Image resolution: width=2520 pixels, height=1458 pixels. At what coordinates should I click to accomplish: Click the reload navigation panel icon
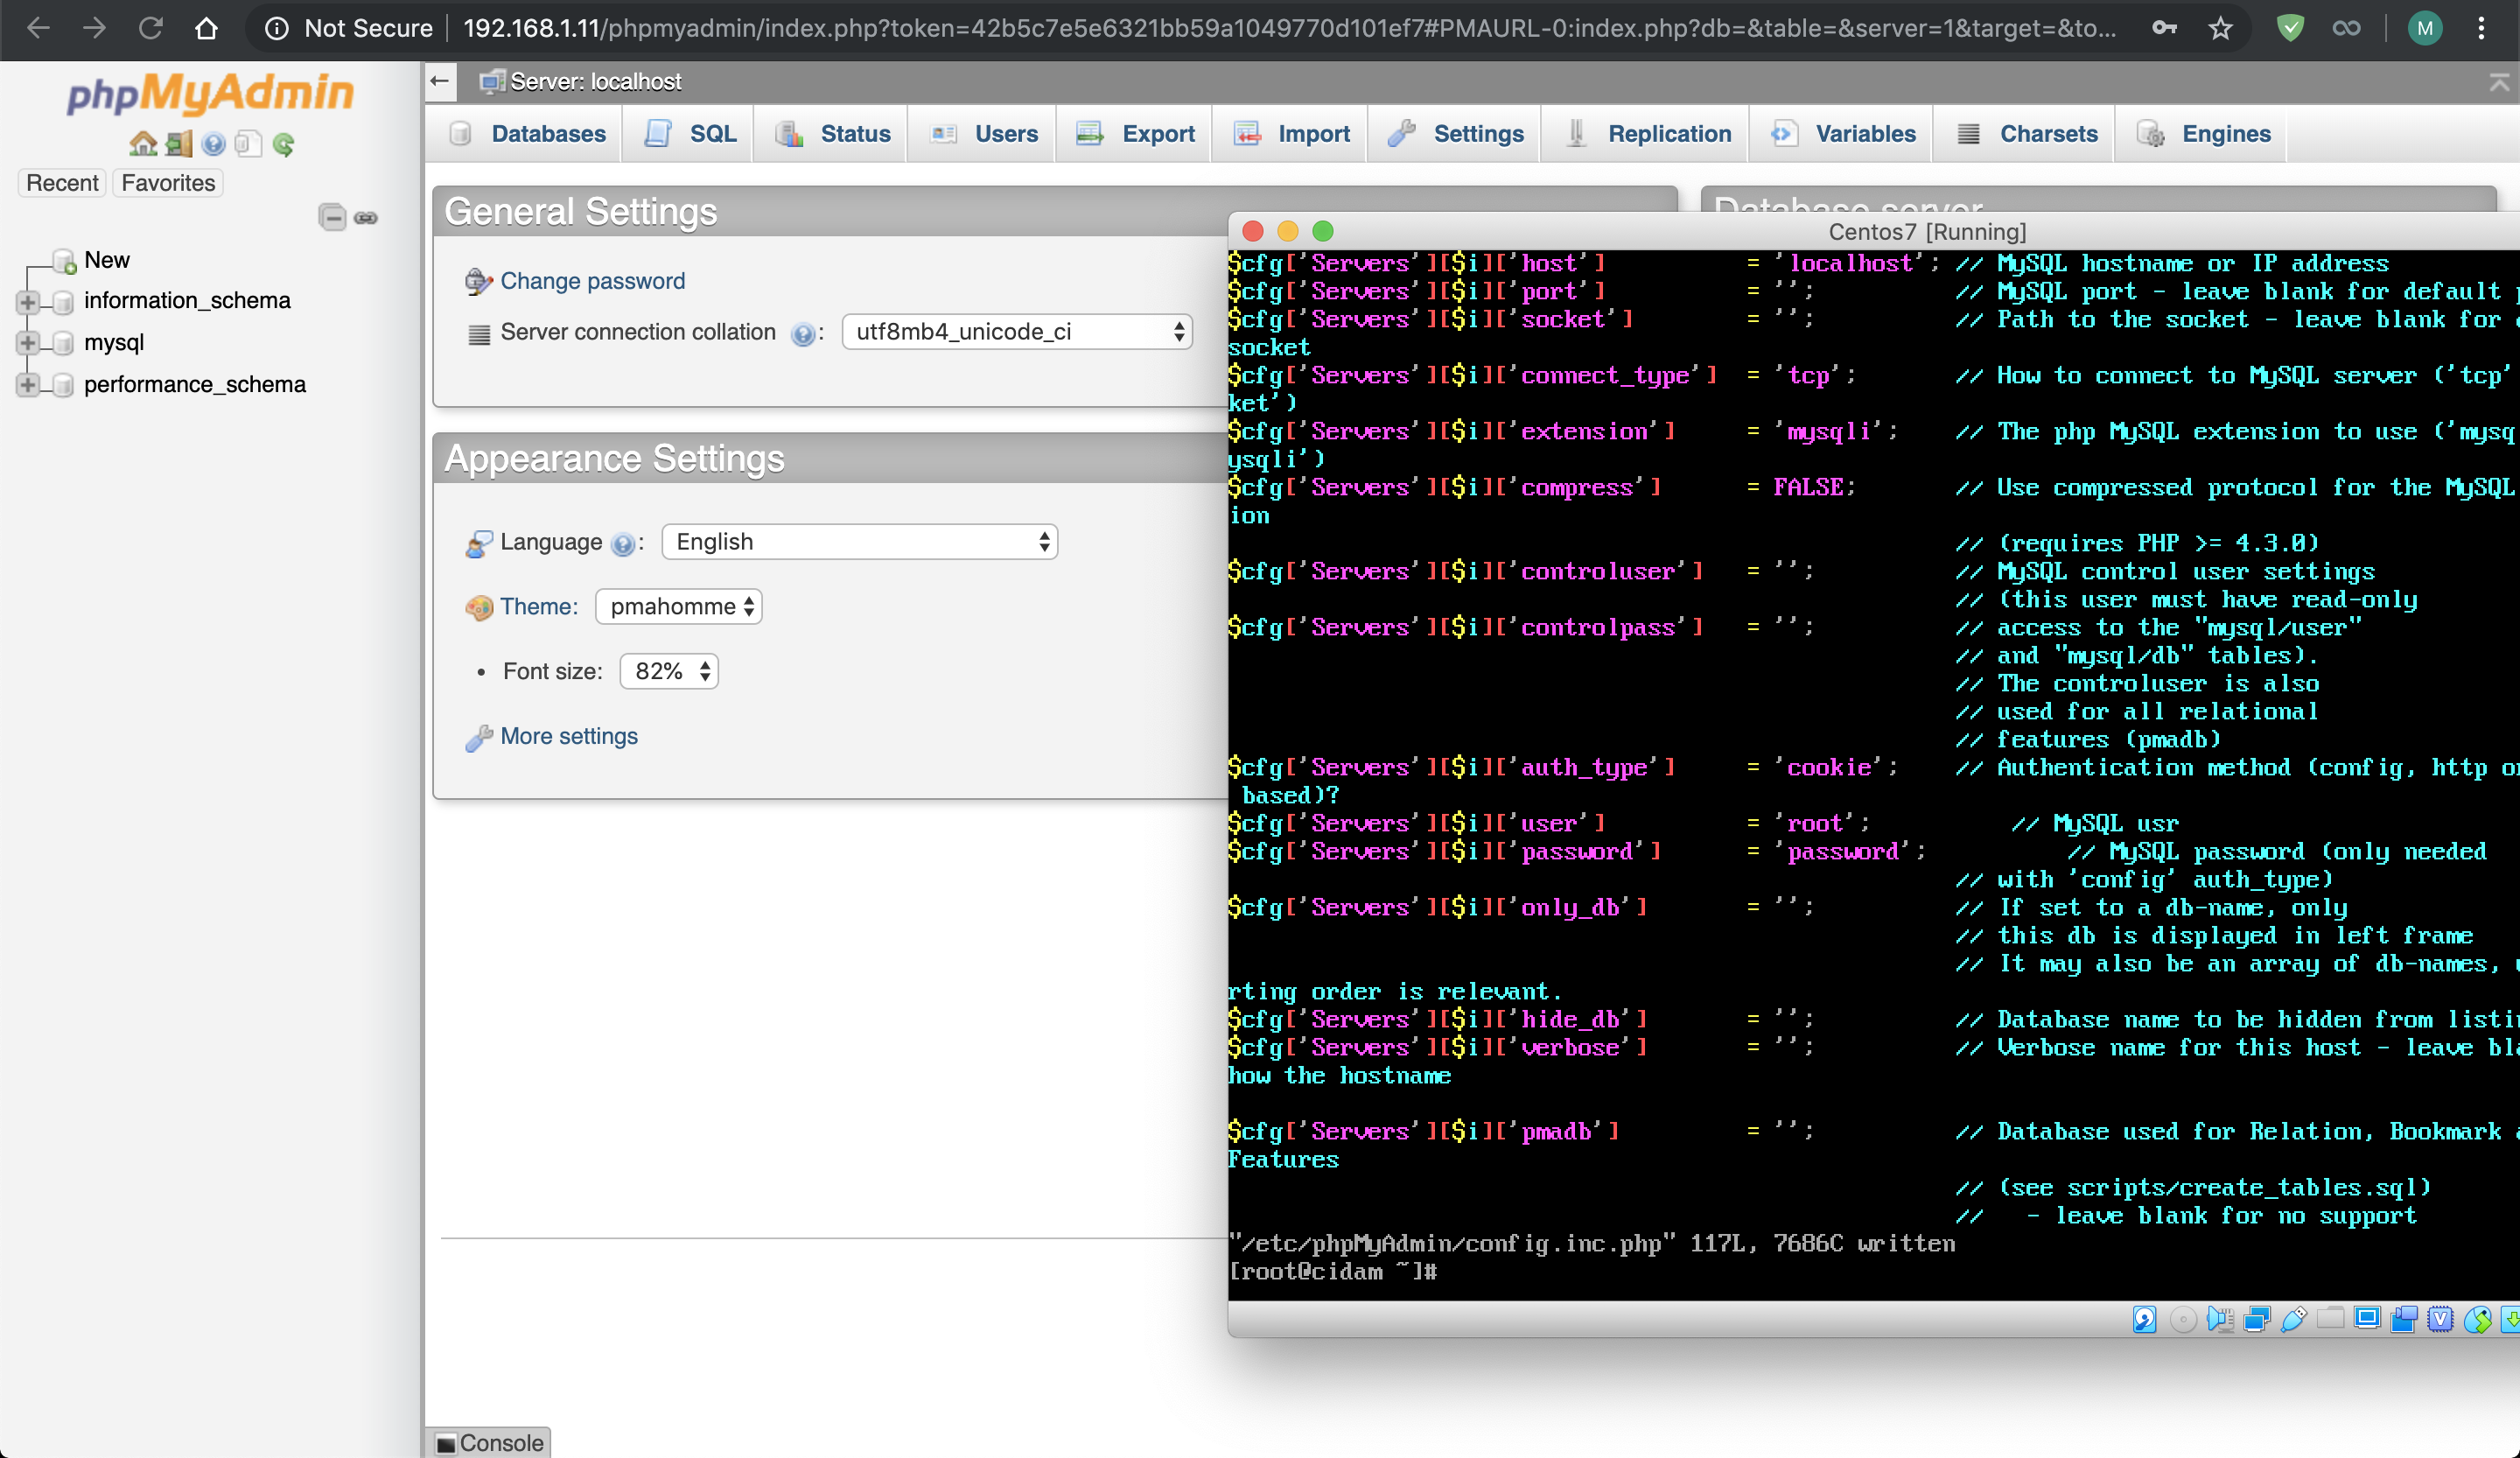pyautogui.click(x=284, y=144)
